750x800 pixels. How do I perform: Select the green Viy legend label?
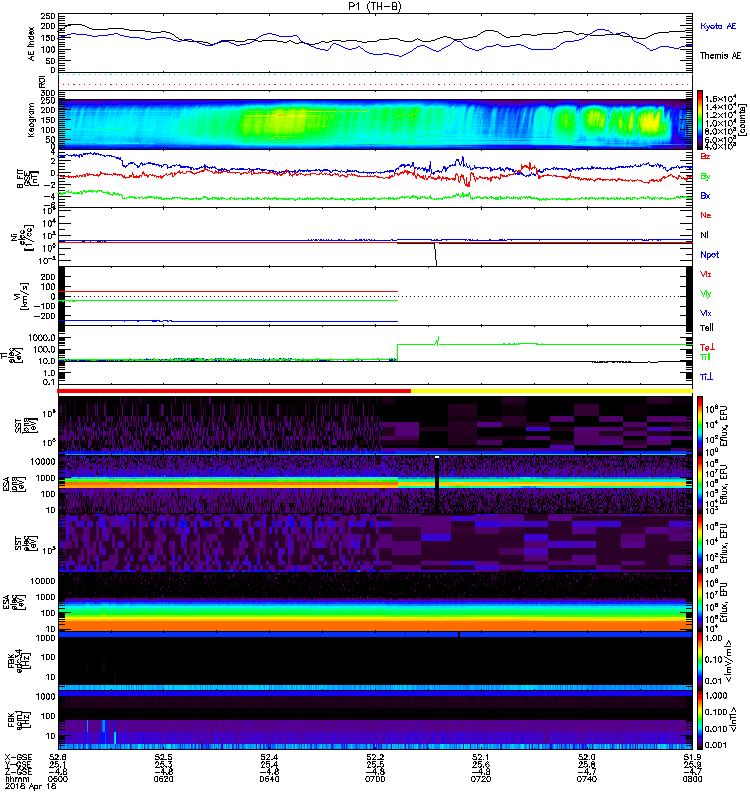click(x=706, y=294)
